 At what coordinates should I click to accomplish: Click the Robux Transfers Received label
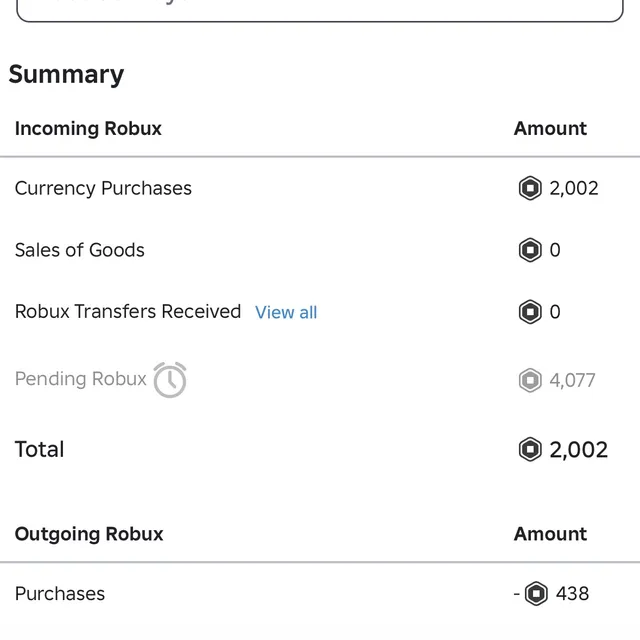point(128,311)
